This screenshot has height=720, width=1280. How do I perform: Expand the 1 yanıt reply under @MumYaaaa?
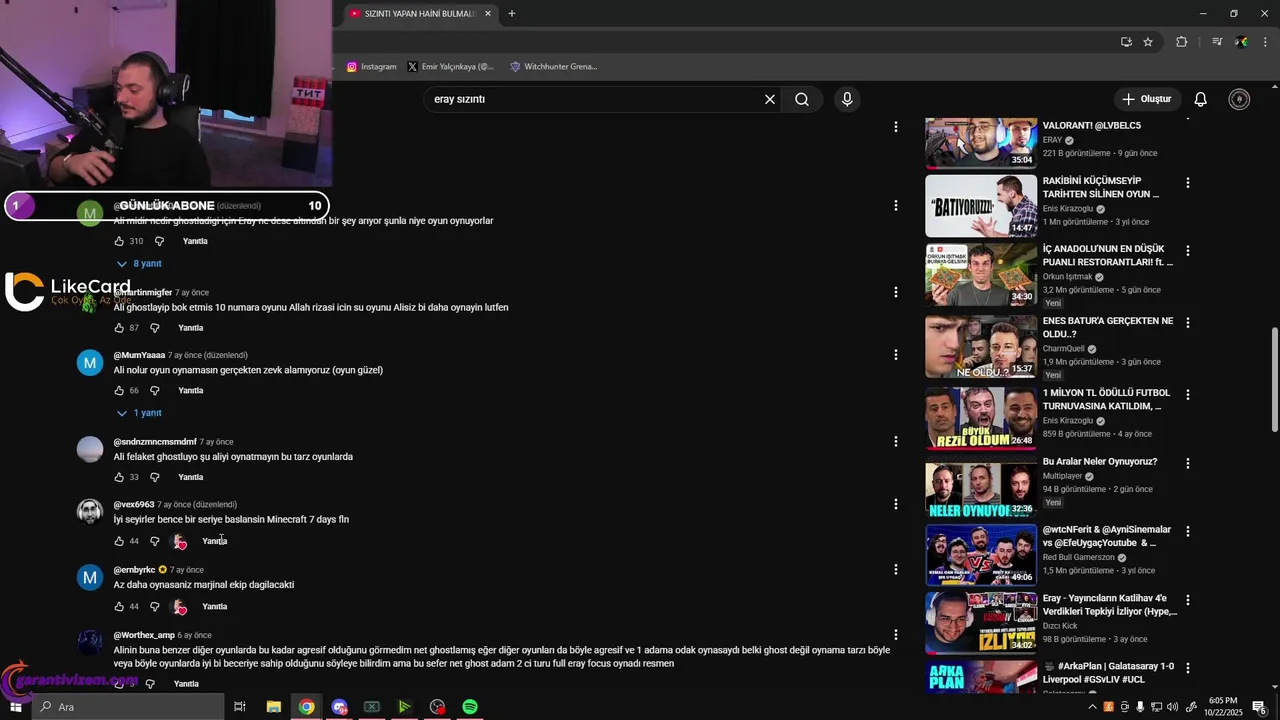point(139,413)
